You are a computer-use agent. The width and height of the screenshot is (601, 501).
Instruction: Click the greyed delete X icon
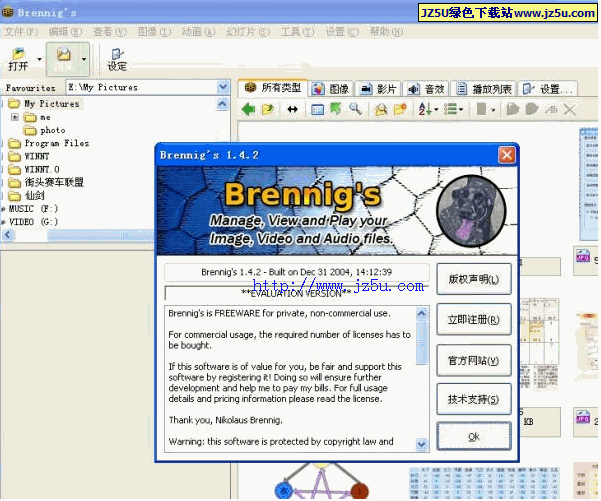pos(570,110)
